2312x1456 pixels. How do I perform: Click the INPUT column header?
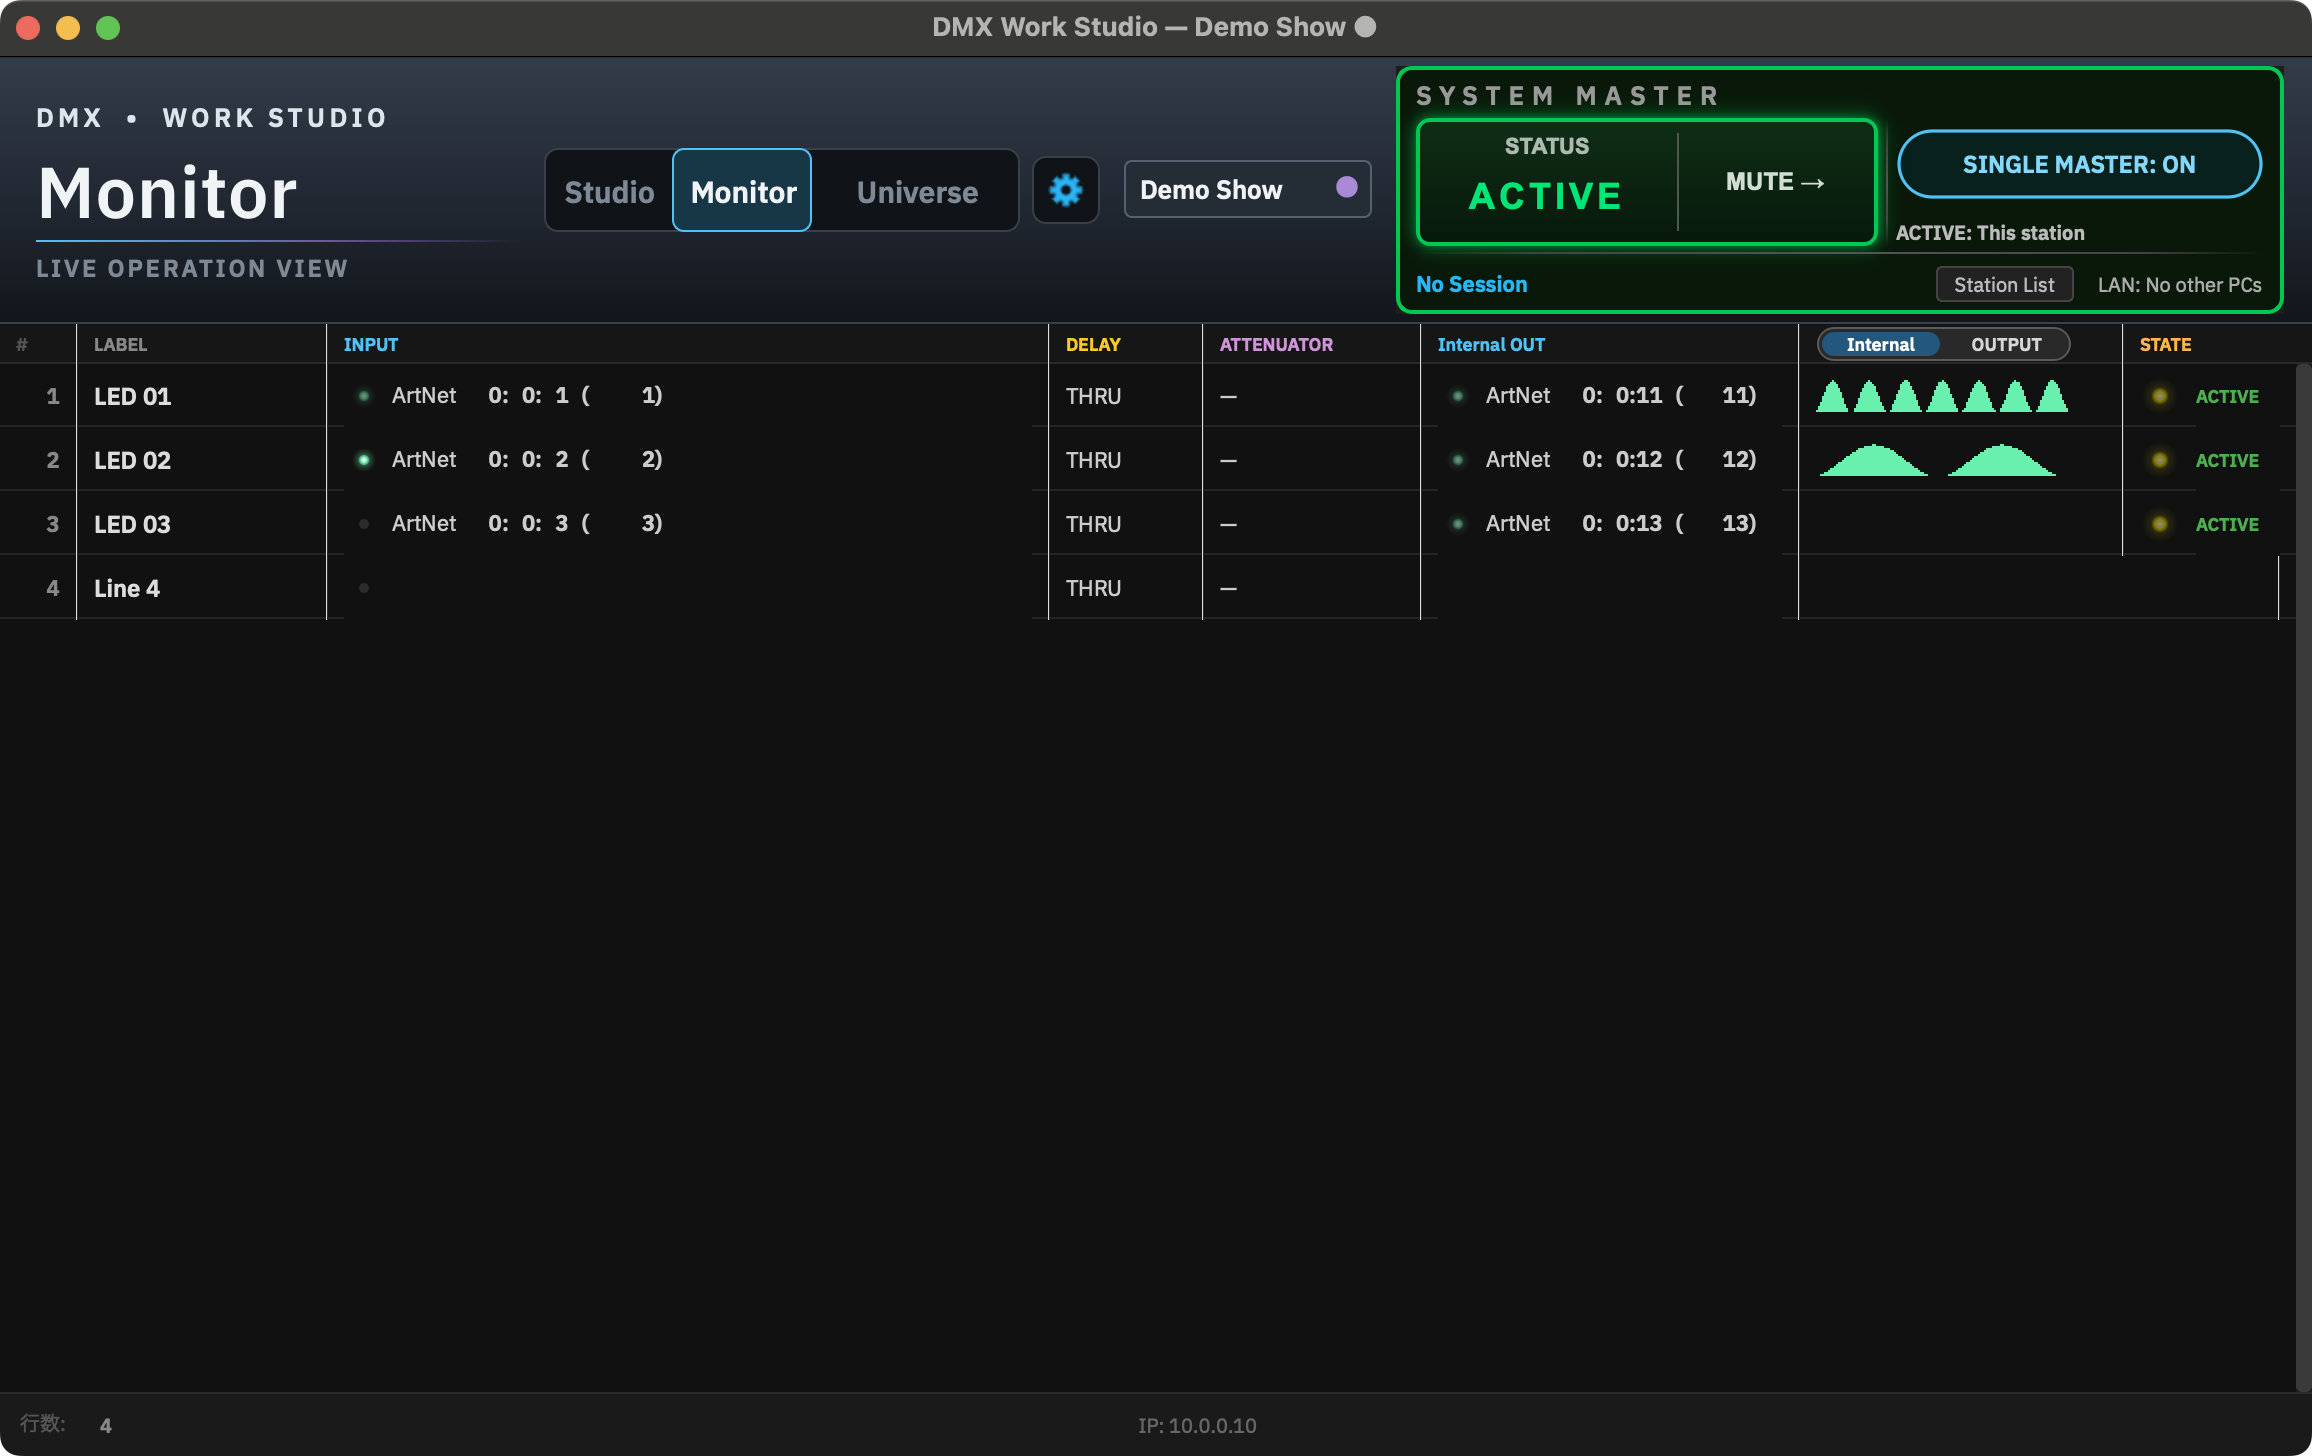(x=371, y=345)
